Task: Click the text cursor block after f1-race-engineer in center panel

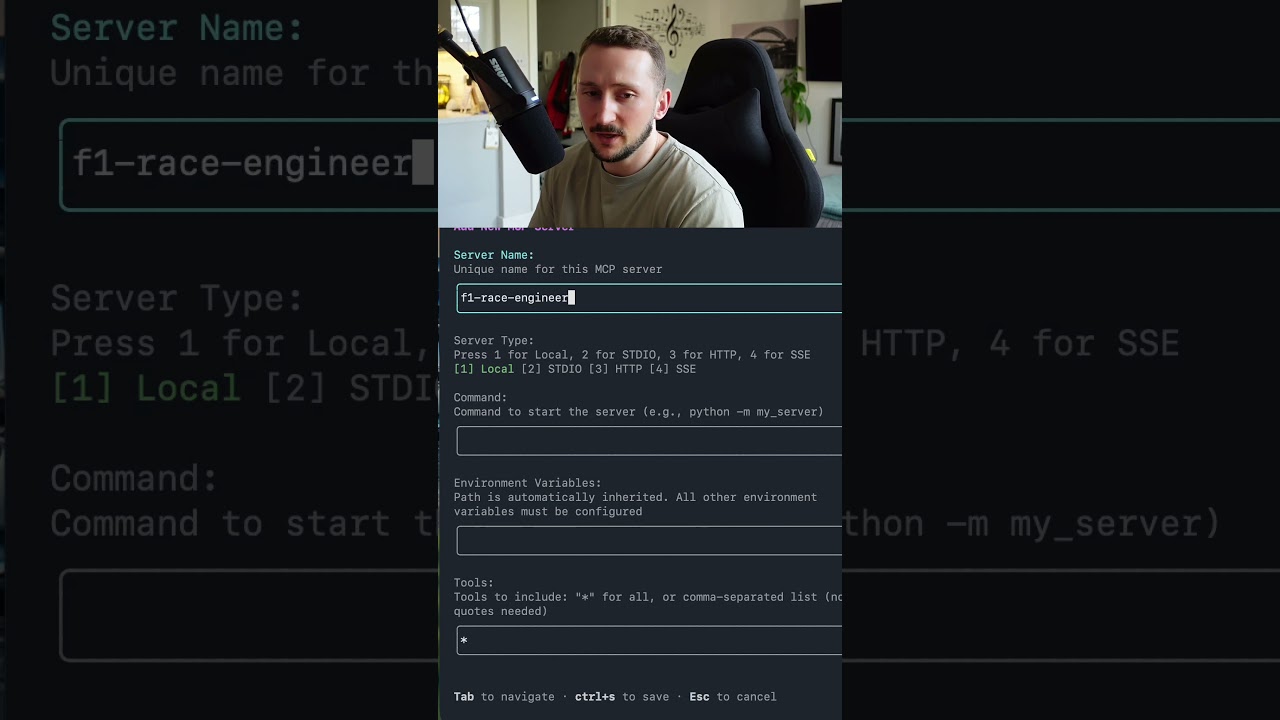Action: click(x=572, y=298)
